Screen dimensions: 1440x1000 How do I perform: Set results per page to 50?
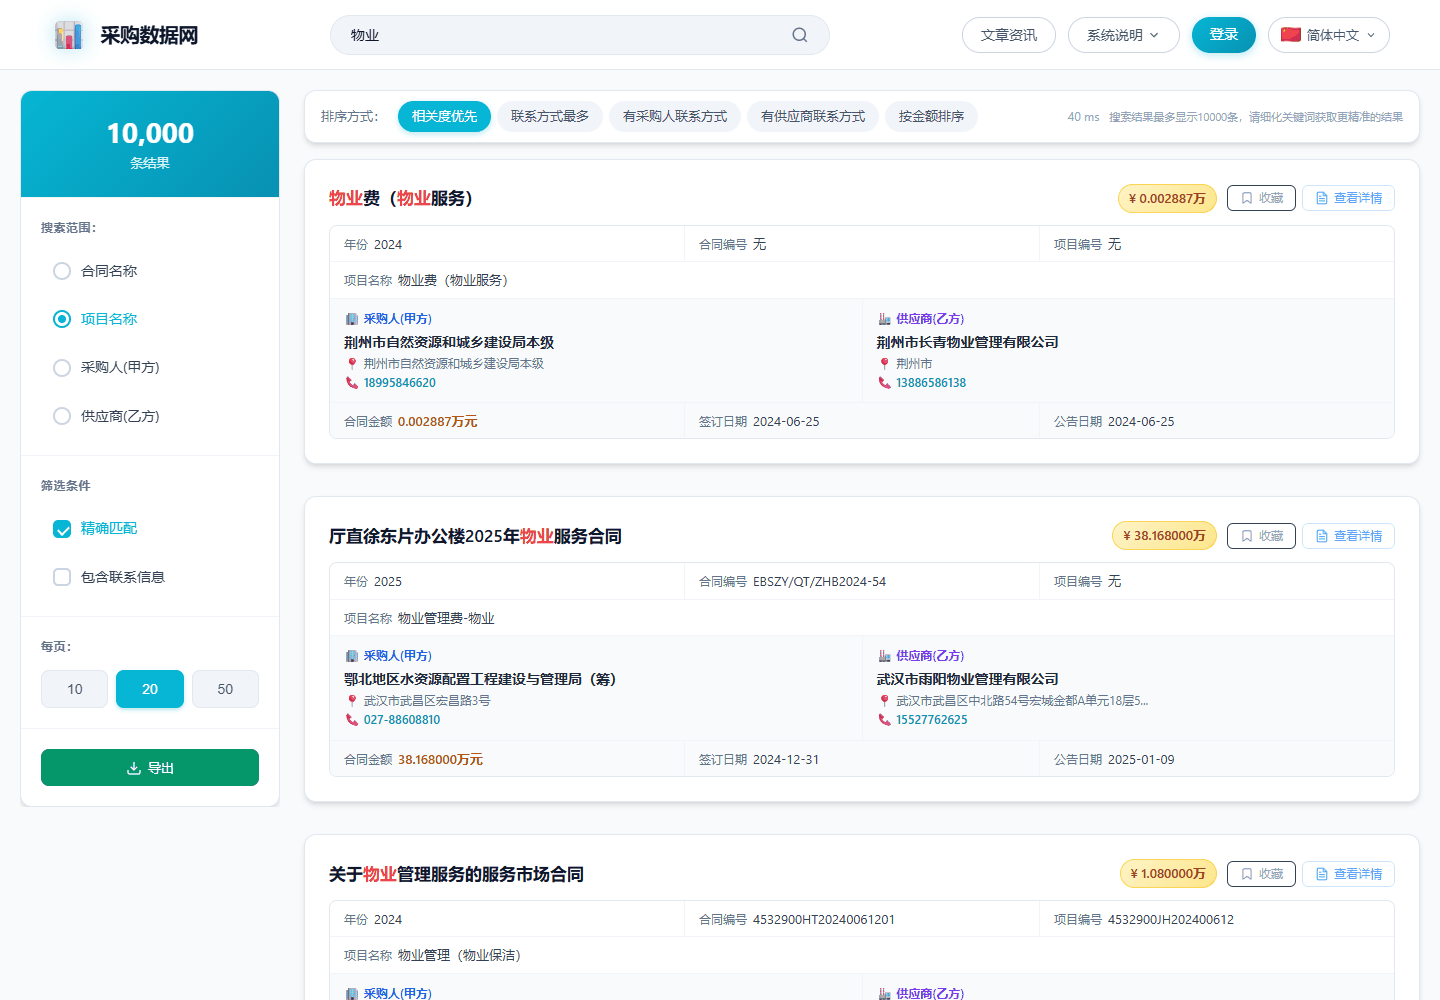pyautogui.click(x=225, y=689)
